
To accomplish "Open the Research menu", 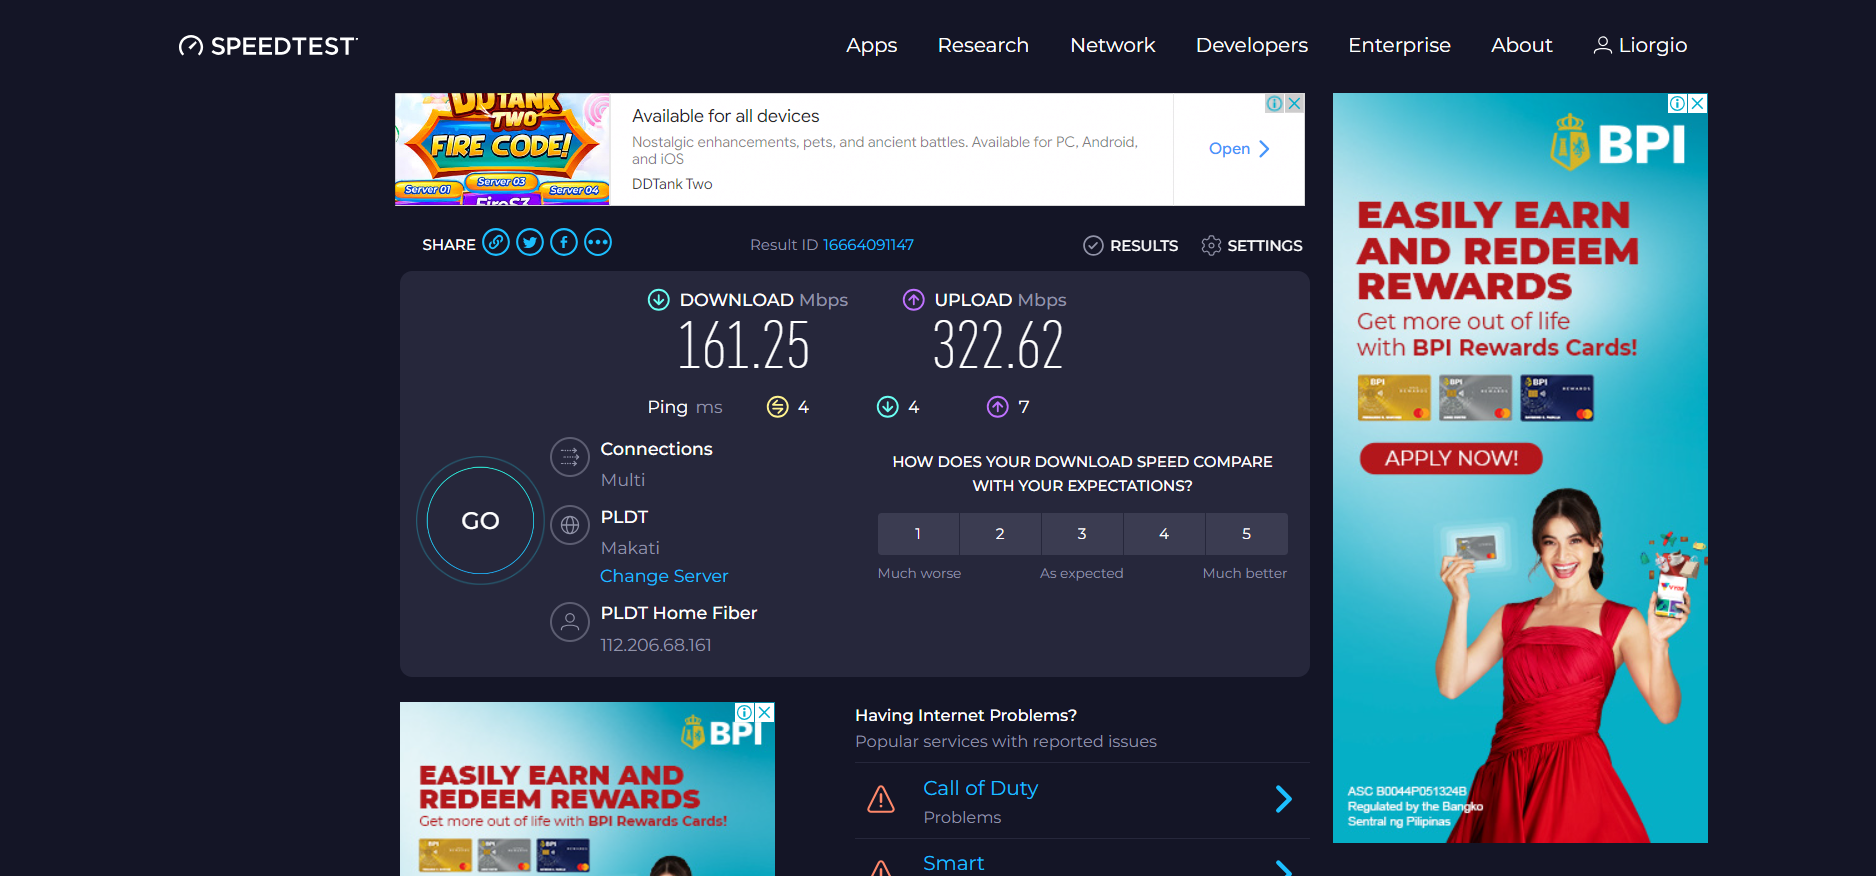I will [x=983, y=45].
